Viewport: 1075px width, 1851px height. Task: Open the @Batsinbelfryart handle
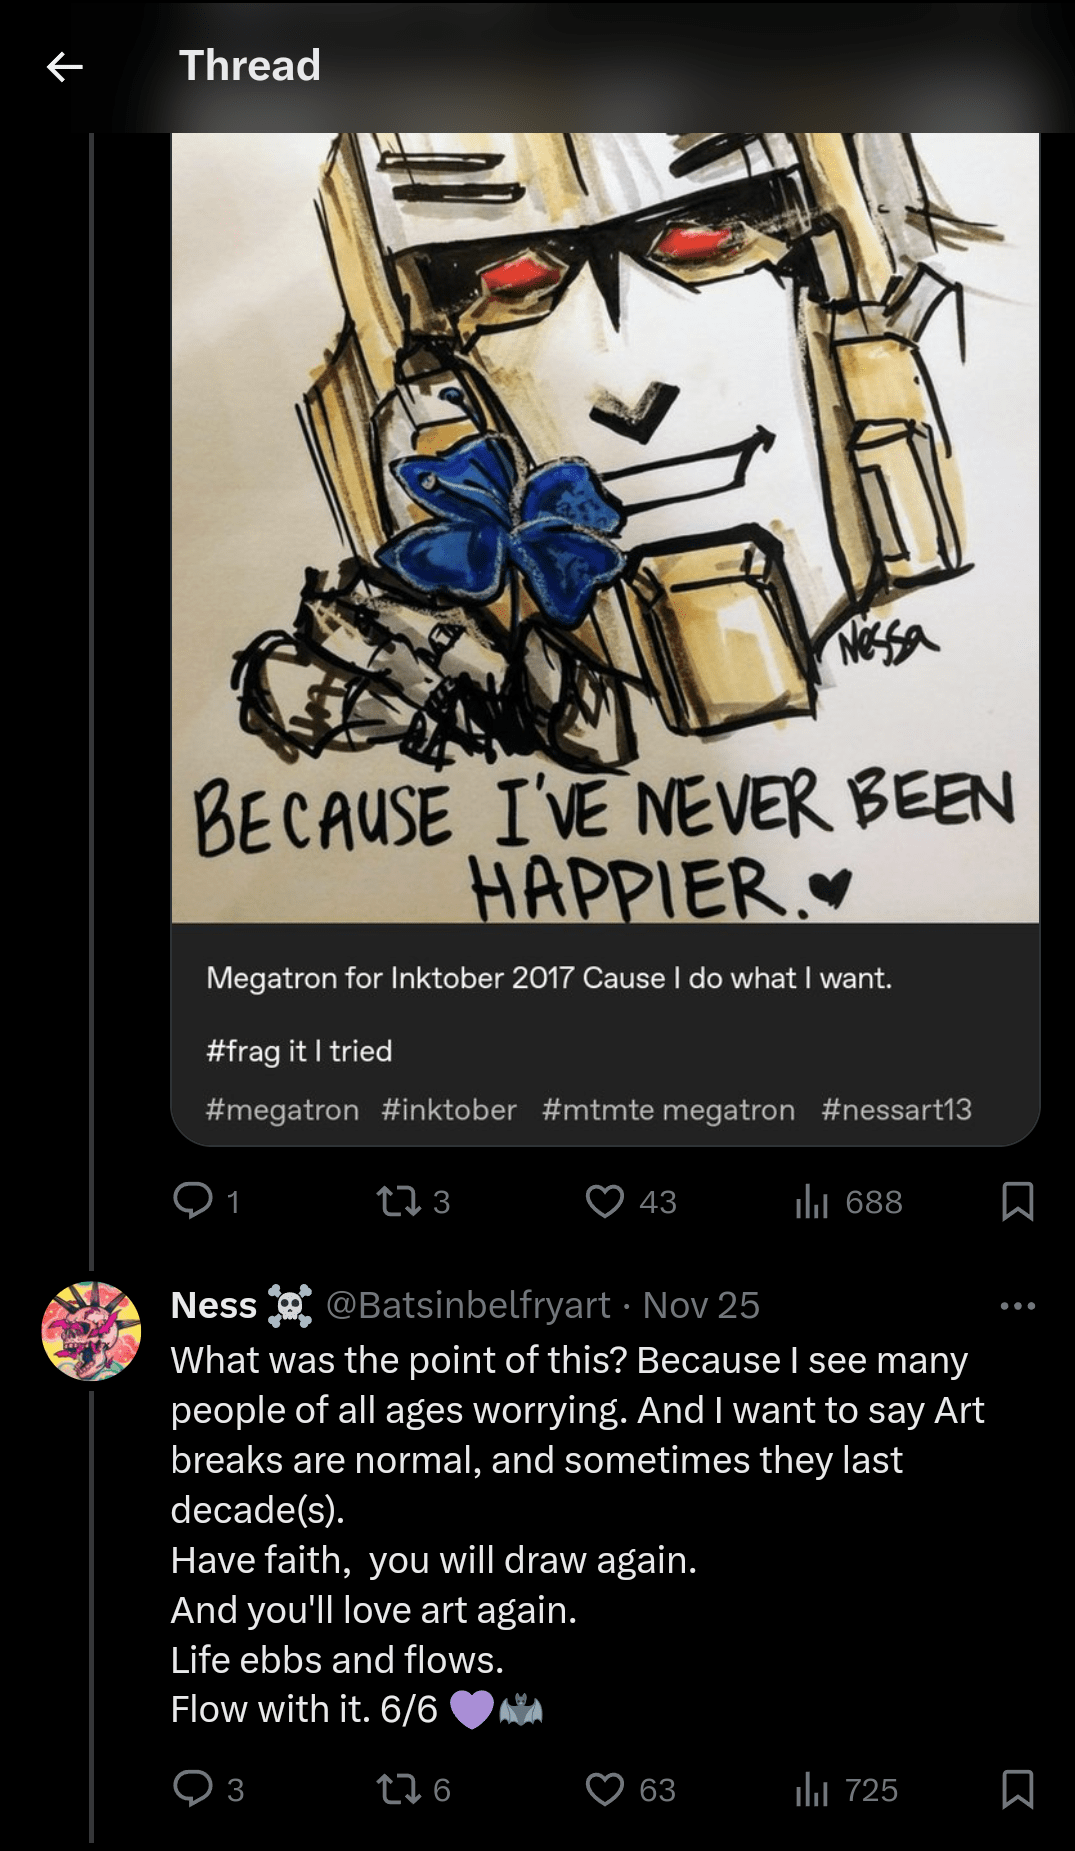468,1305
